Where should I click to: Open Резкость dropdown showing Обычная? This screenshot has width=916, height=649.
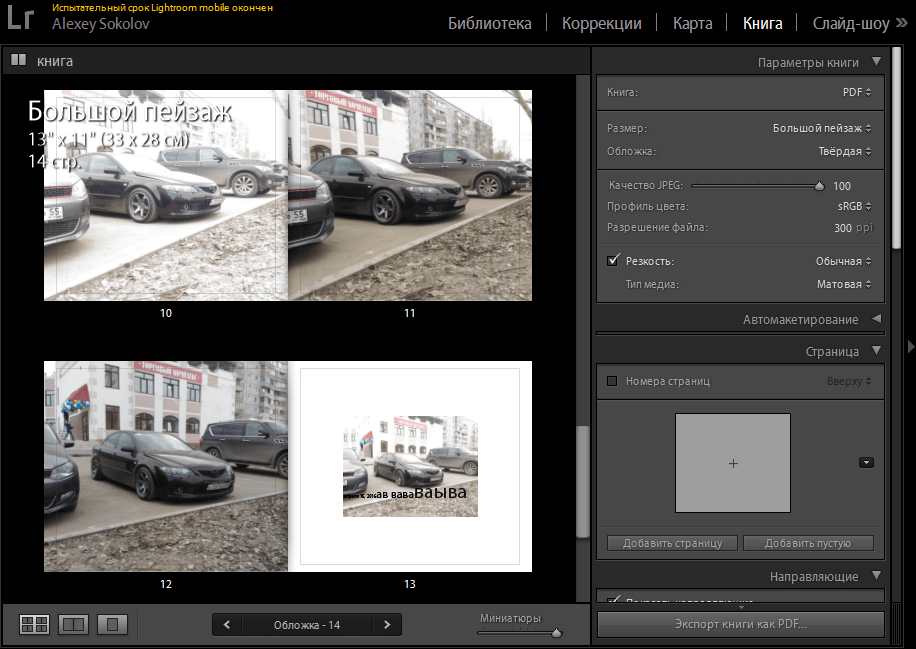tap(844, 261)
